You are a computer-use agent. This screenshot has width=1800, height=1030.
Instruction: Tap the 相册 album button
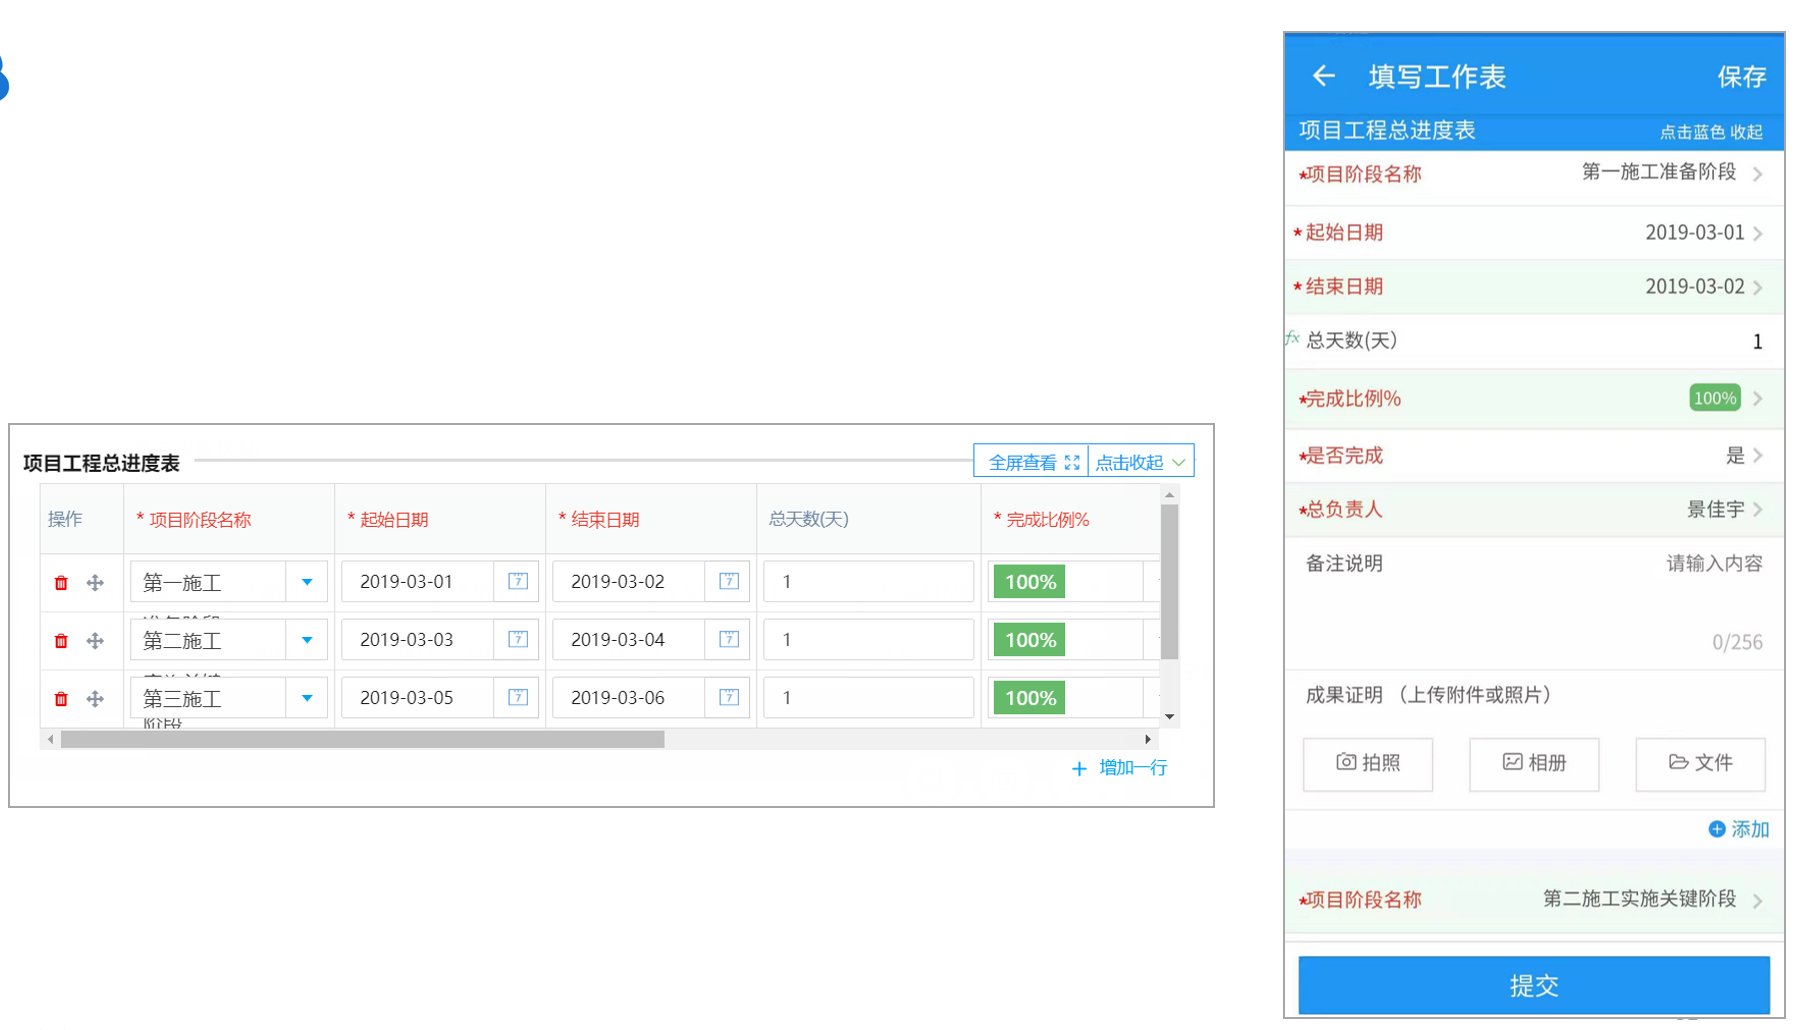1534,764
